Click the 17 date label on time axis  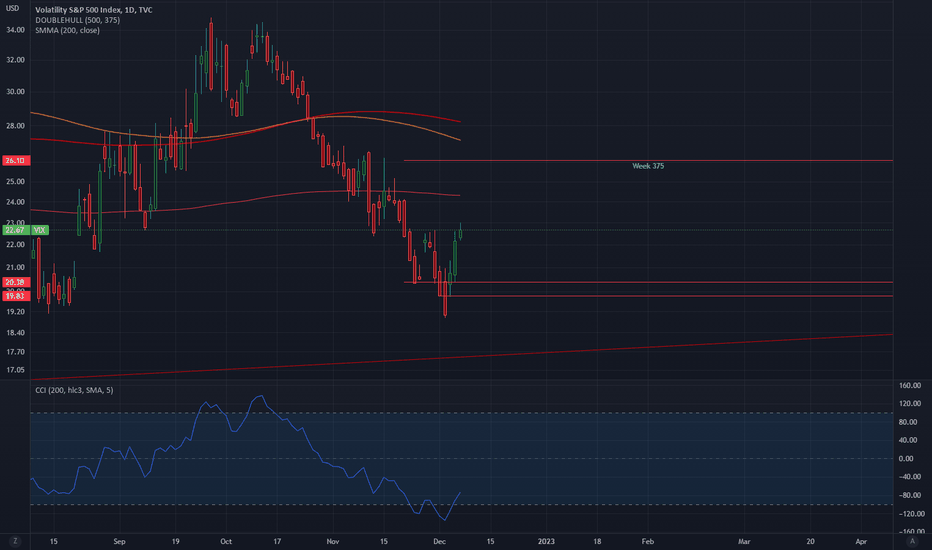tap(277, 542)
